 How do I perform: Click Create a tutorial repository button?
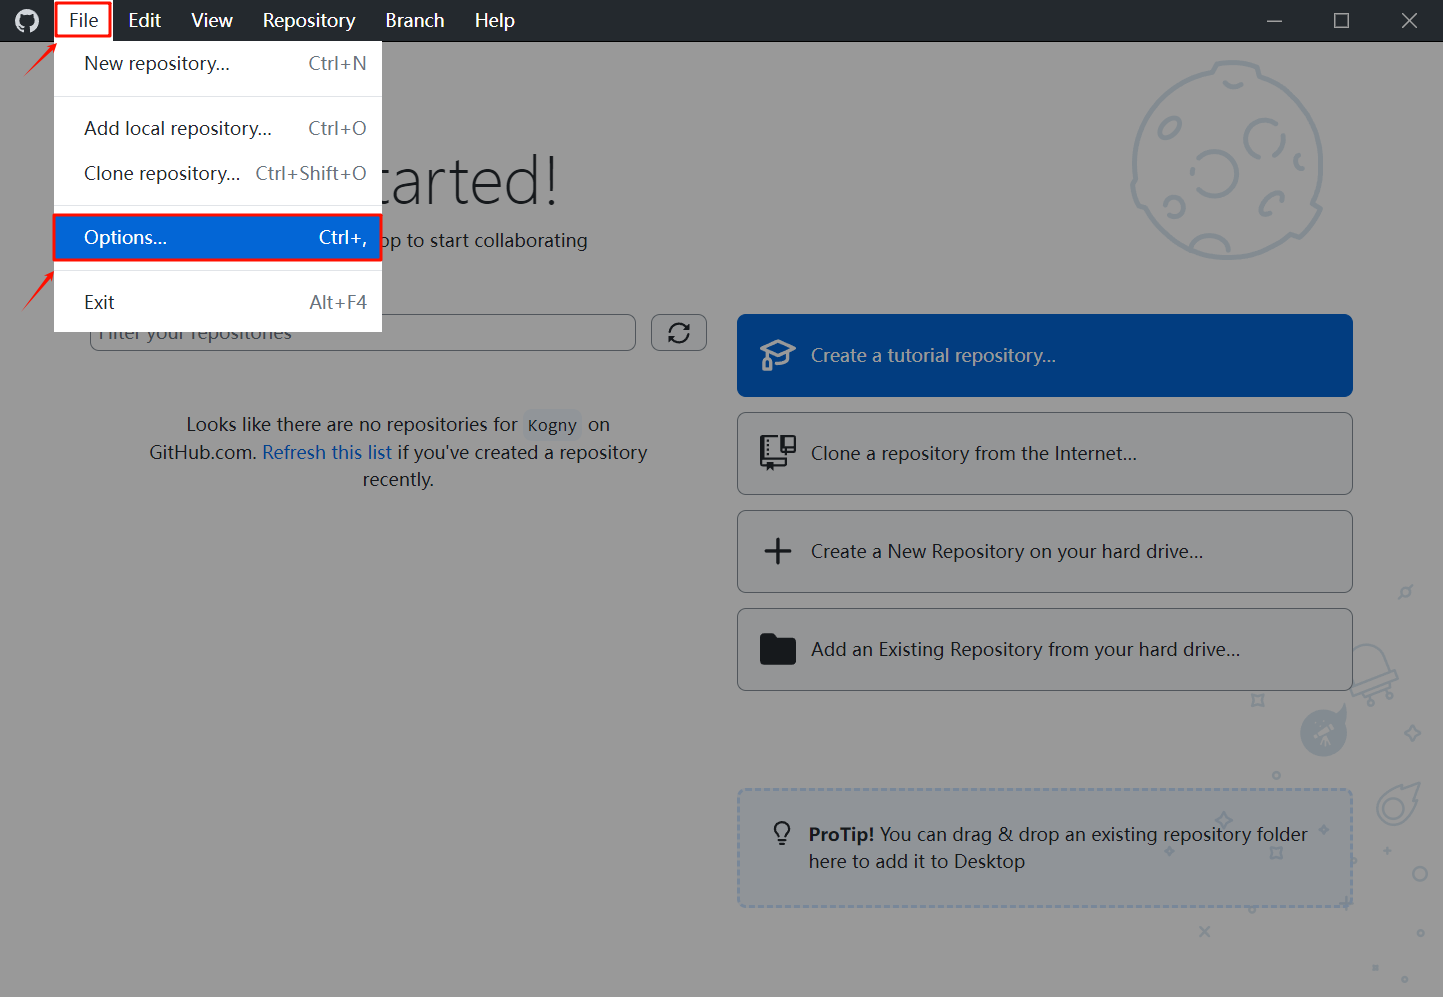1045,355
